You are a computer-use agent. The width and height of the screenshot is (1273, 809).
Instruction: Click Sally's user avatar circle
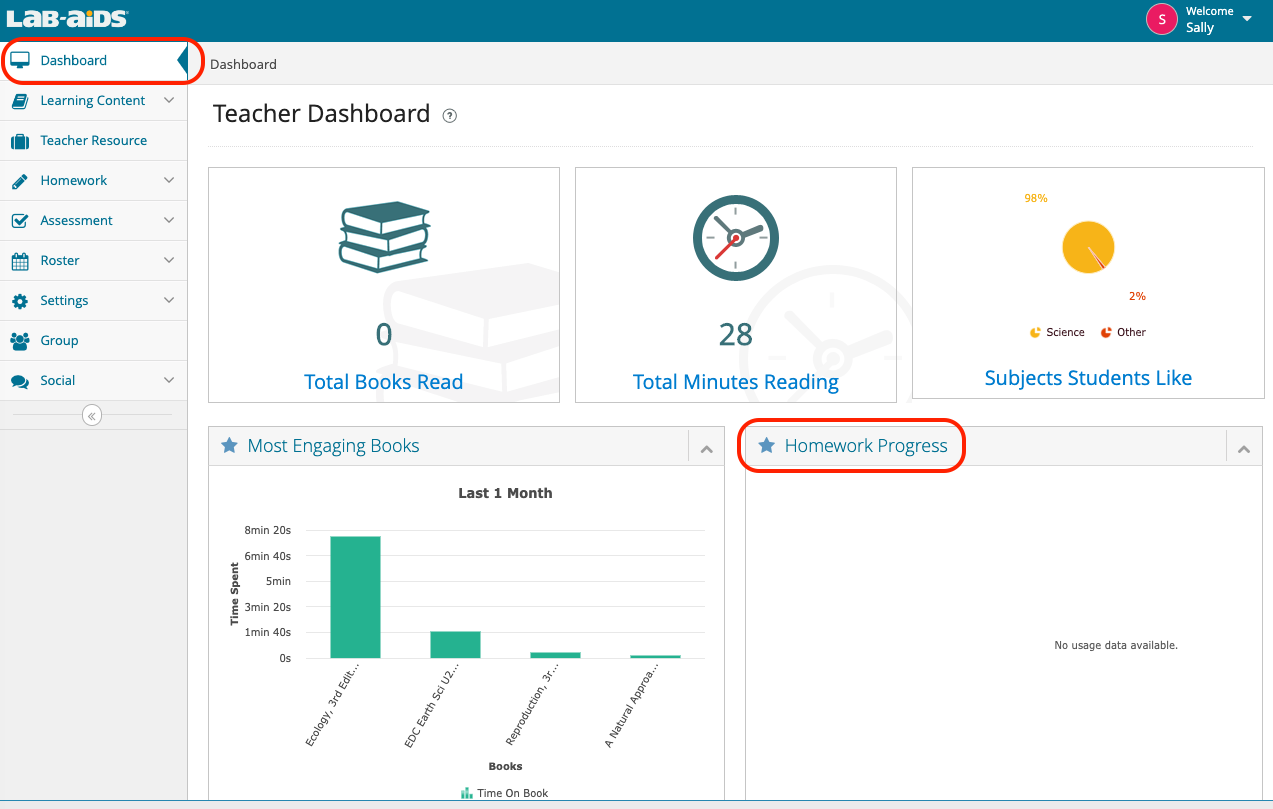1161,19
